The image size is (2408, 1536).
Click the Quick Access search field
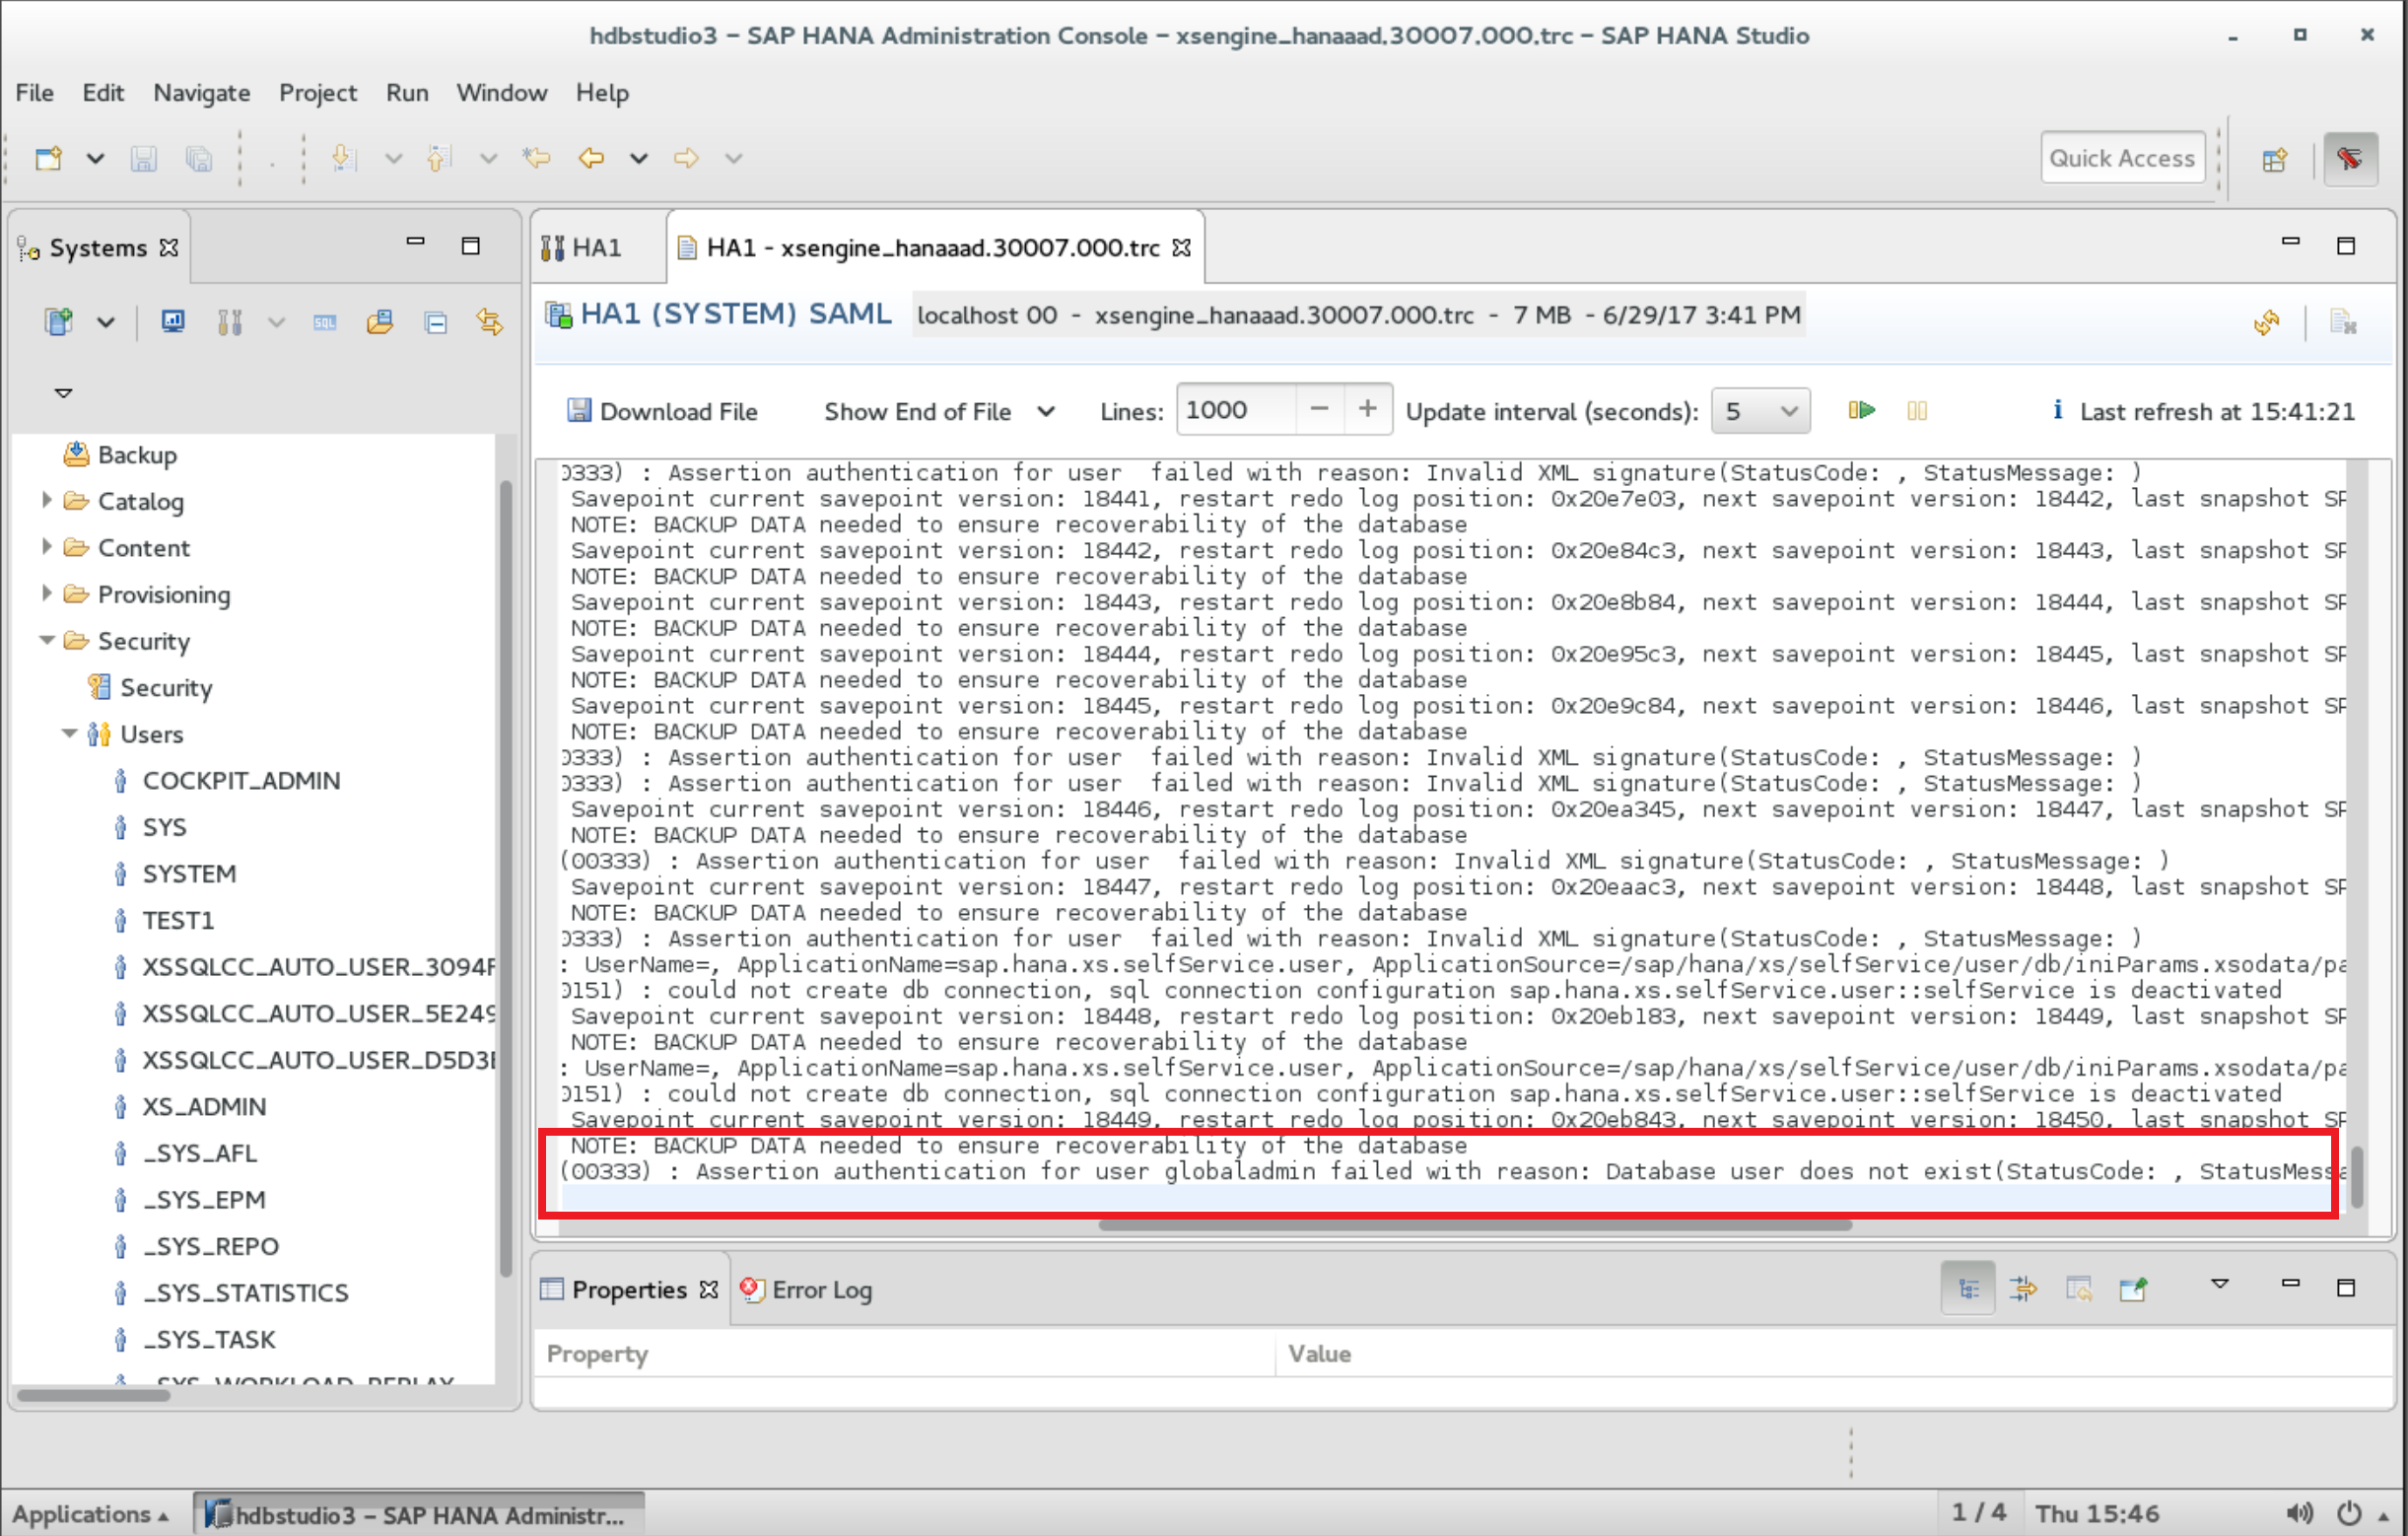tap(2121, 158)
